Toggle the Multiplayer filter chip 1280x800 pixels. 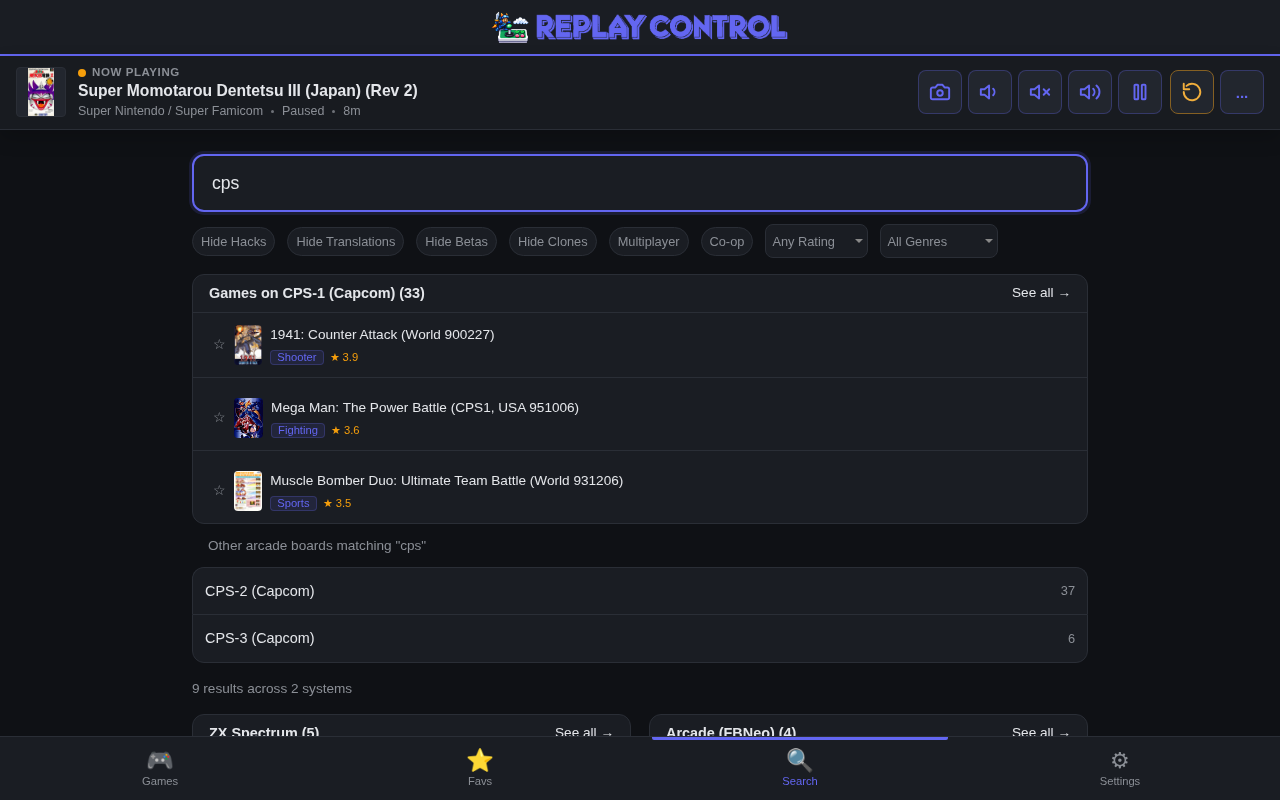649,242
